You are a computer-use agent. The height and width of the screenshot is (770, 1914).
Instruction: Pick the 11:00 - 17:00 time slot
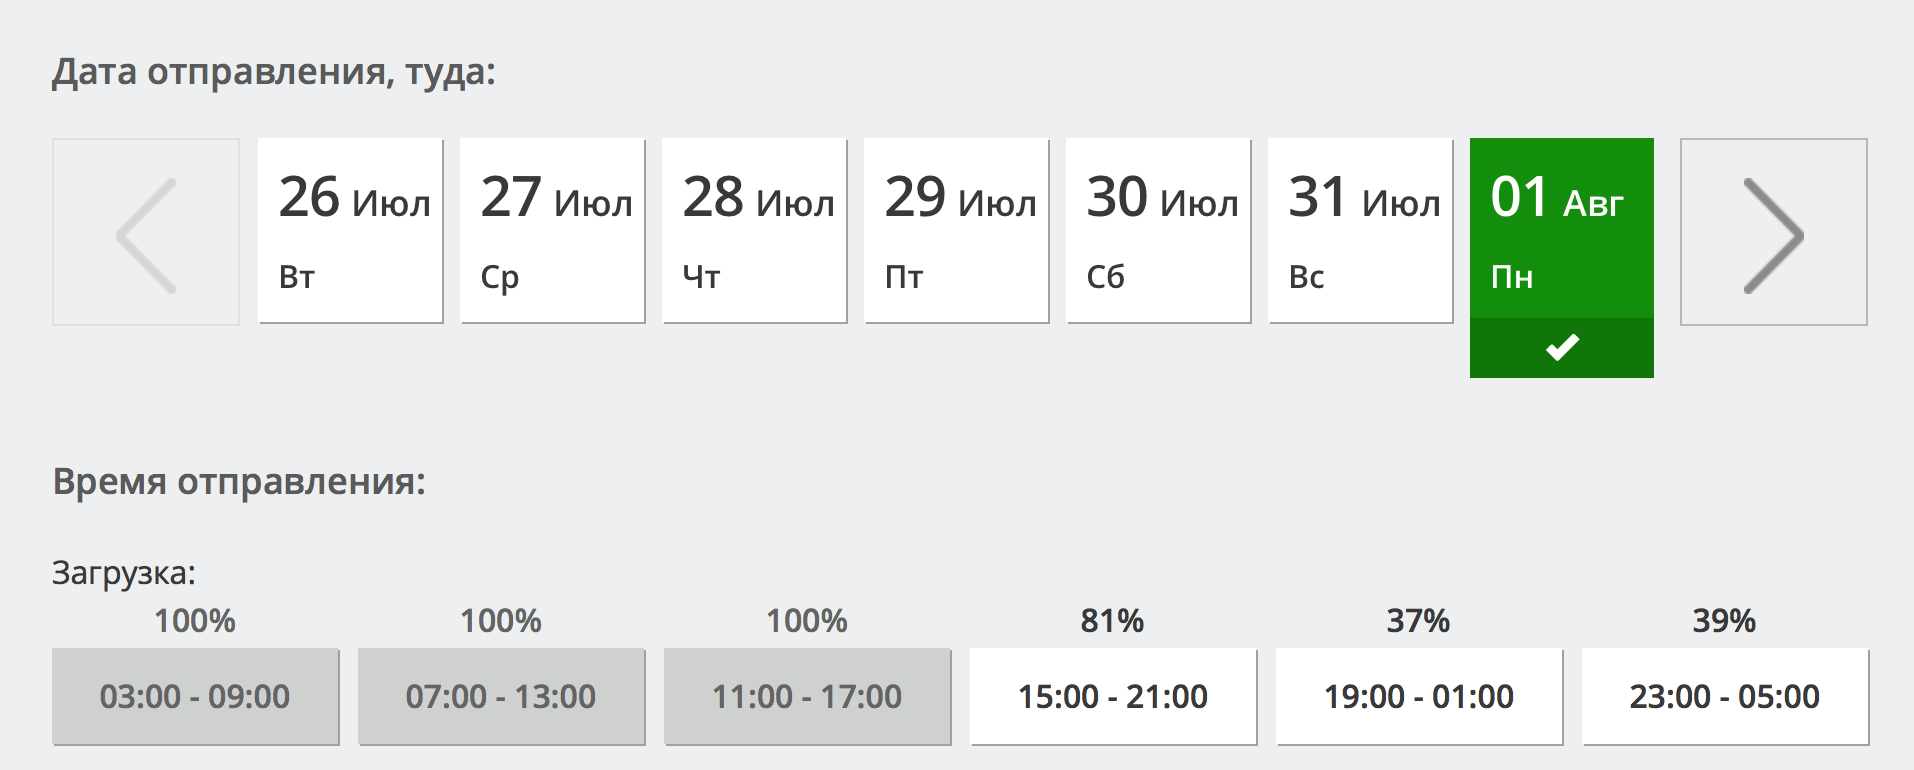(x=807, y=696)
